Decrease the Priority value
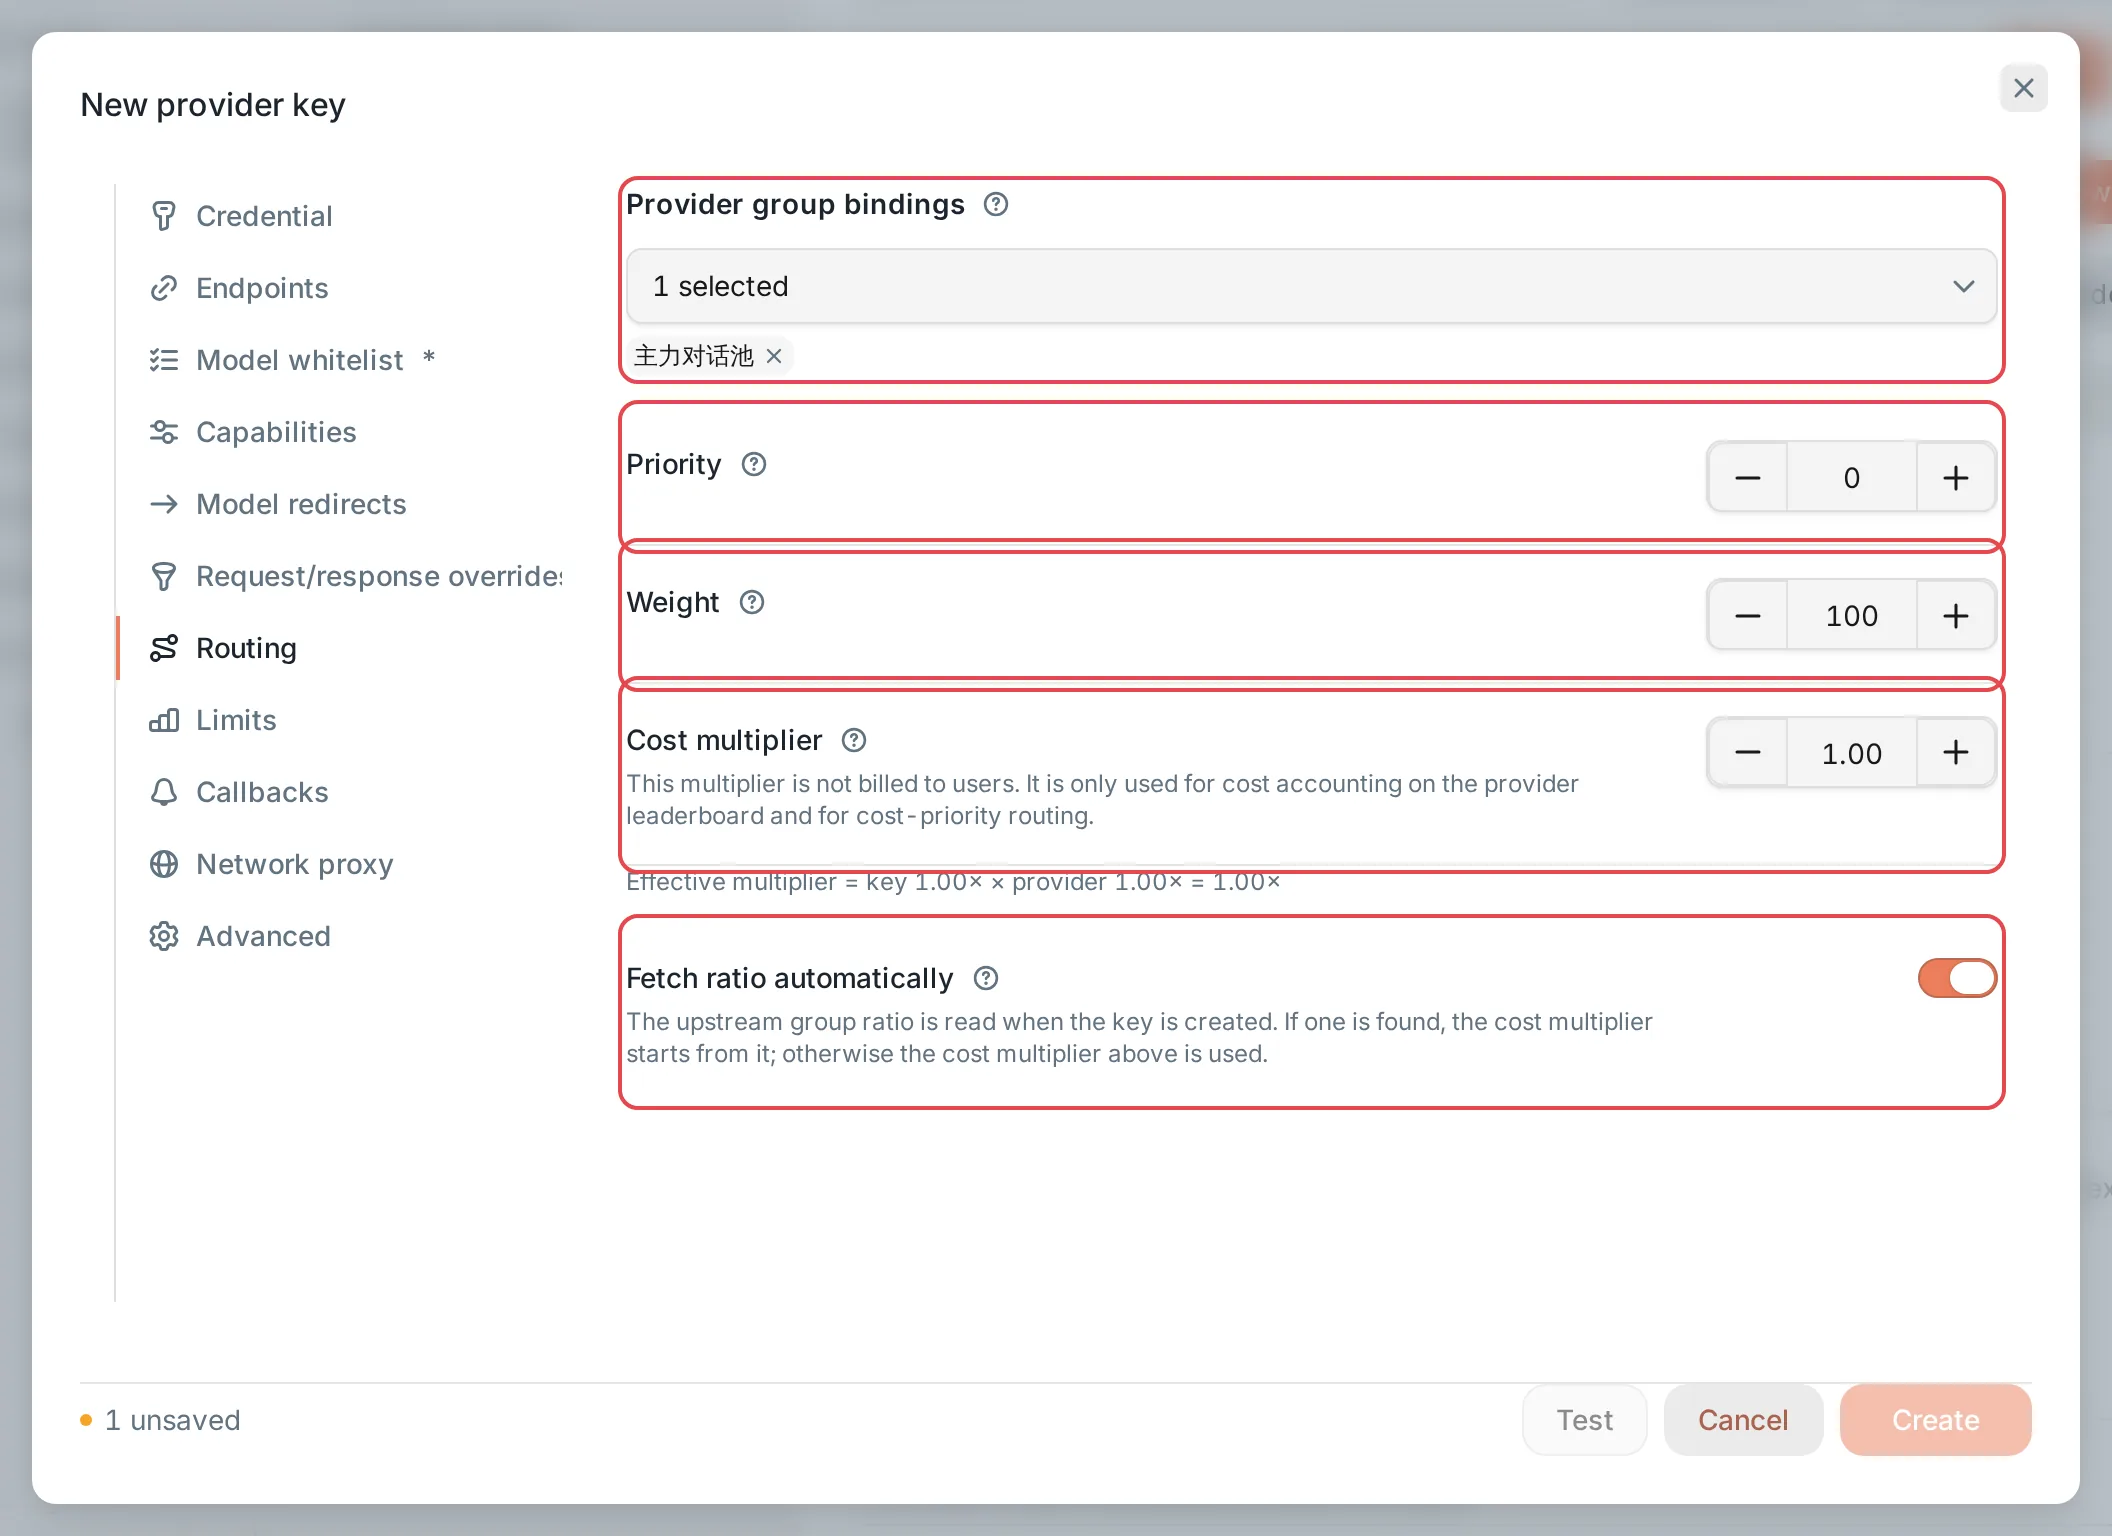2112x1536 pixels. pos(1748,478)
